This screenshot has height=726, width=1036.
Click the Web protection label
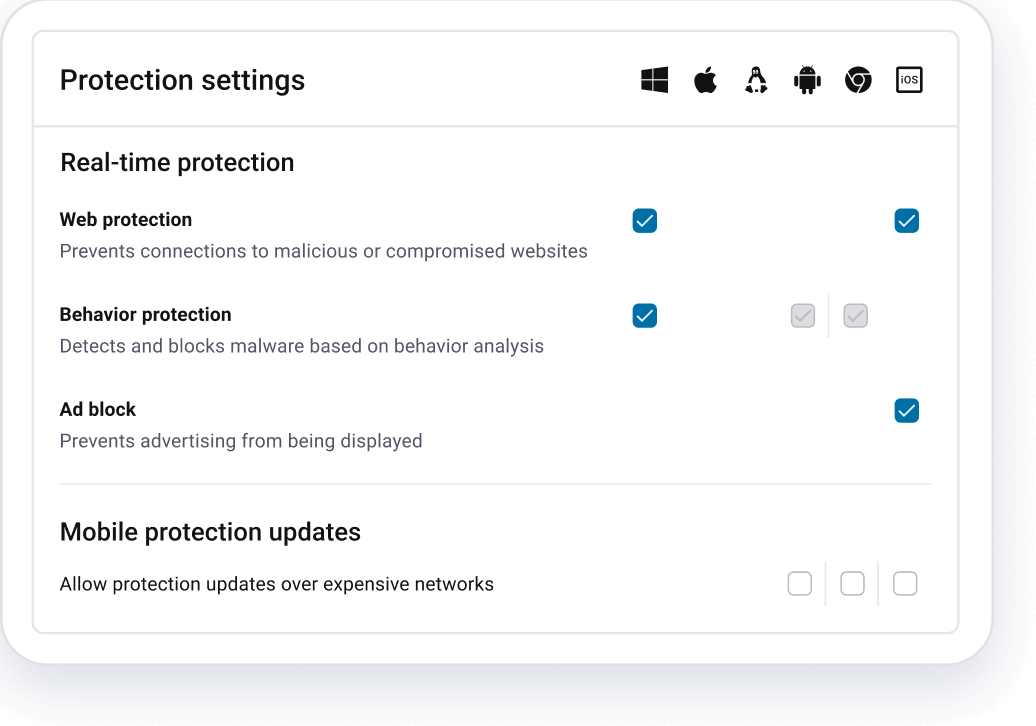tap(126, 219)
